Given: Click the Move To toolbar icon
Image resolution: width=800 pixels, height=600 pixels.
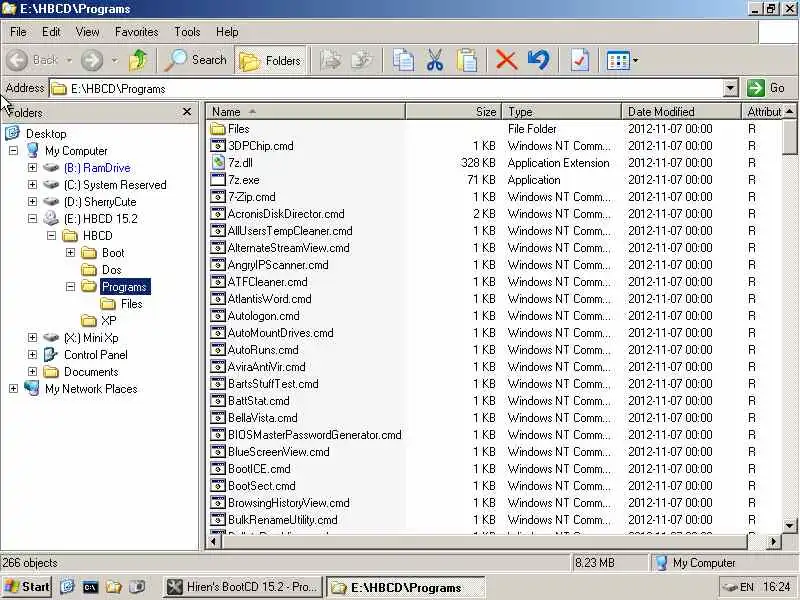Looking at the screenshot, I should (x=331, y=60).
